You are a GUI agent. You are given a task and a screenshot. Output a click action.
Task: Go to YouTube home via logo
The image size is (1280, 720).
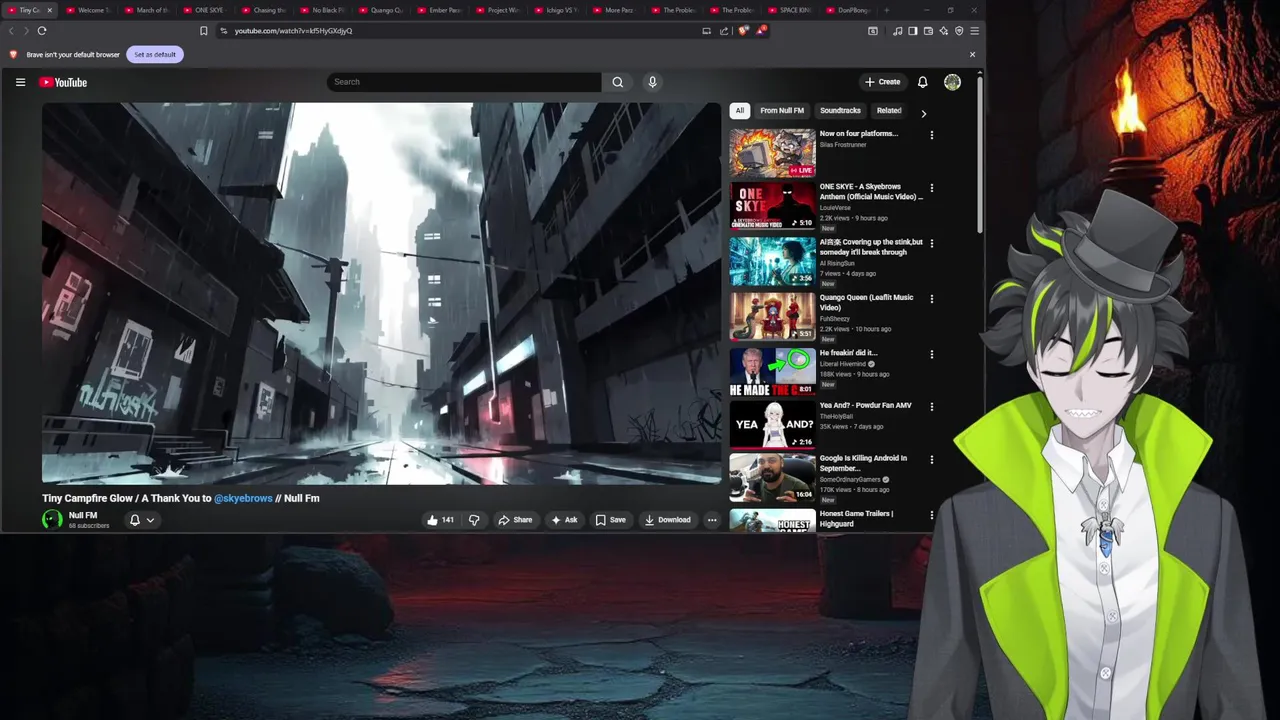(x=63, y=82)
